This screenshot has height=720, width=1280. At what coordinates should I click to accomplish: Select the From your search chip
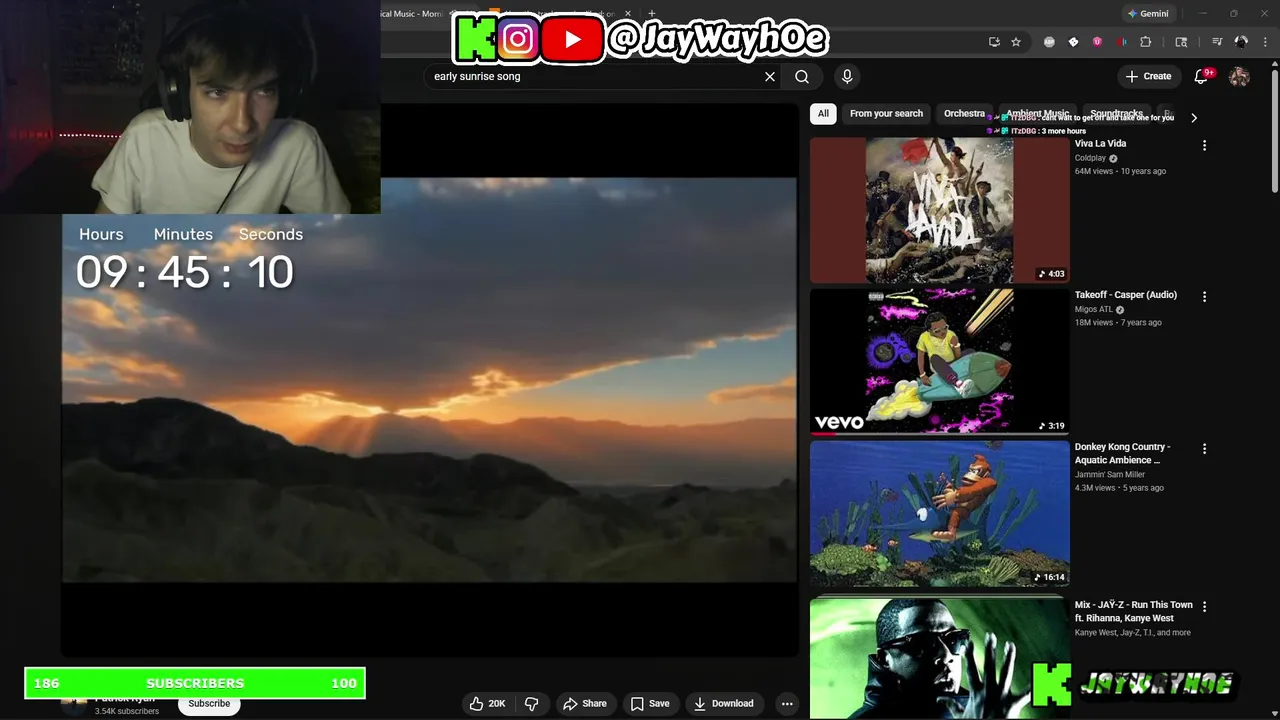(x=886, y=114)
